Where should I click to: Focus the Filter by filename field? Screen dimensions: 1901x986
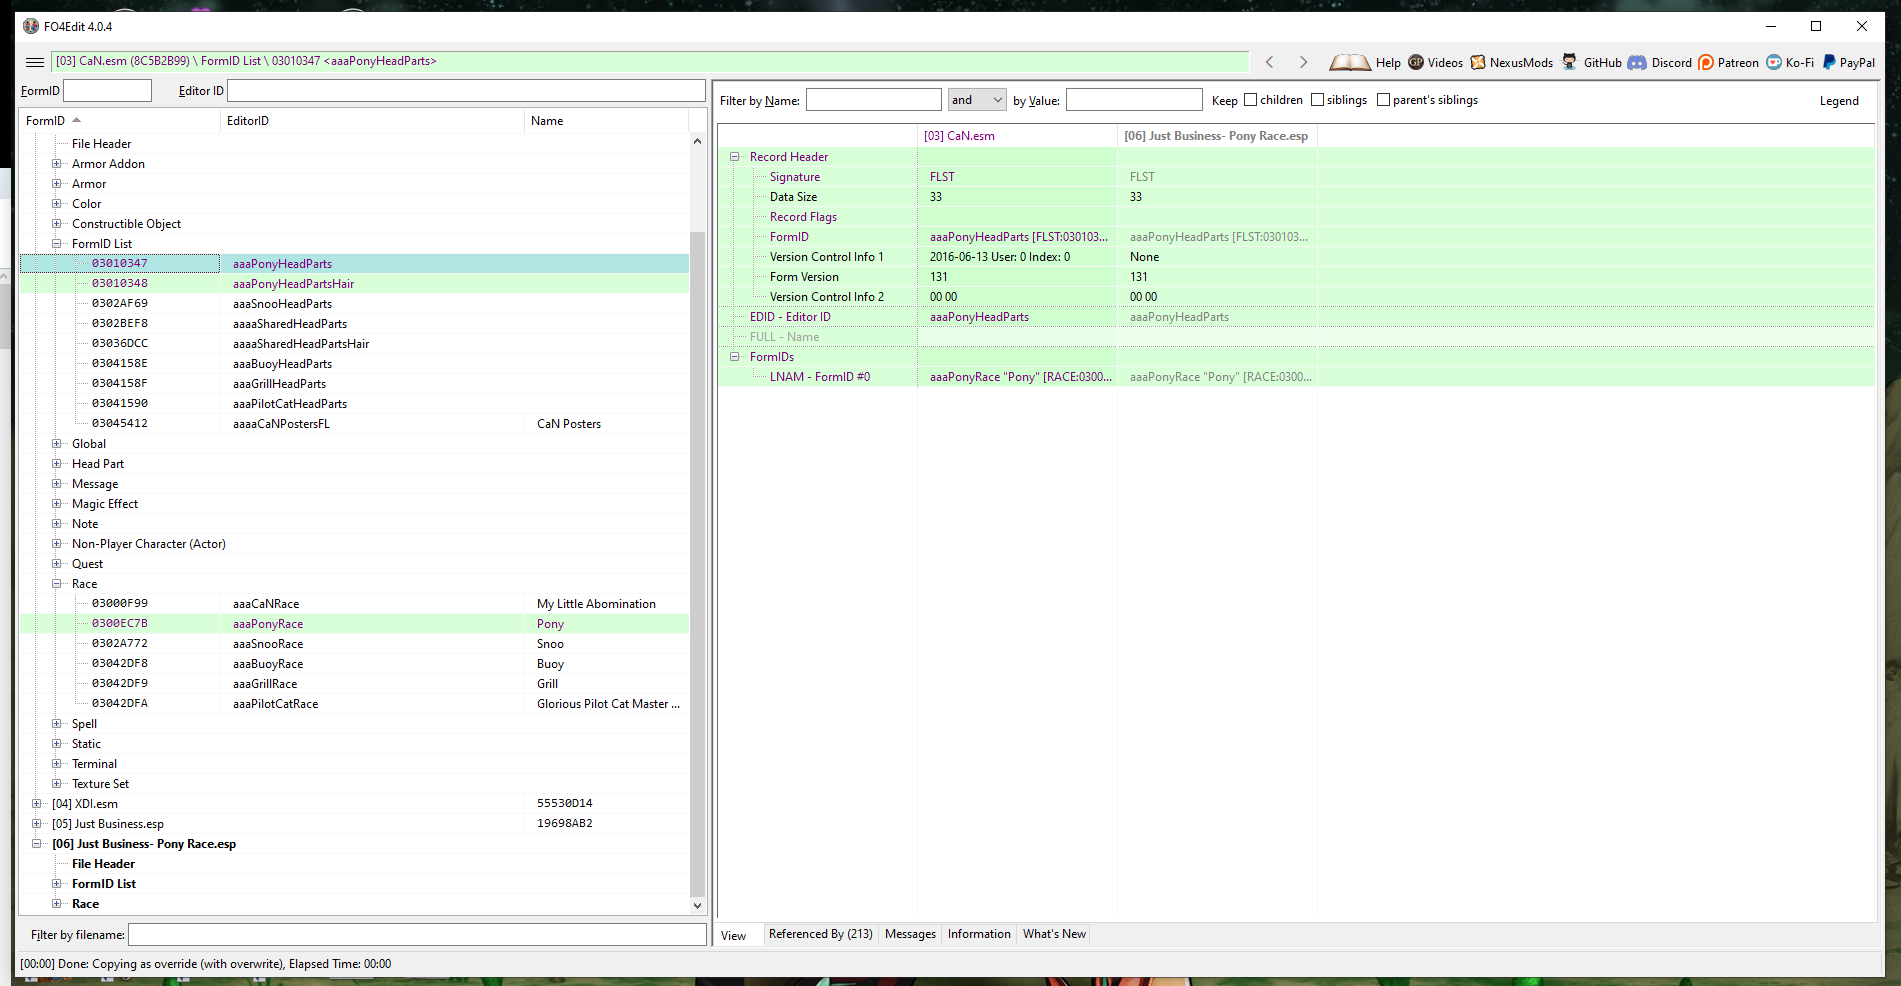(417, 934)
